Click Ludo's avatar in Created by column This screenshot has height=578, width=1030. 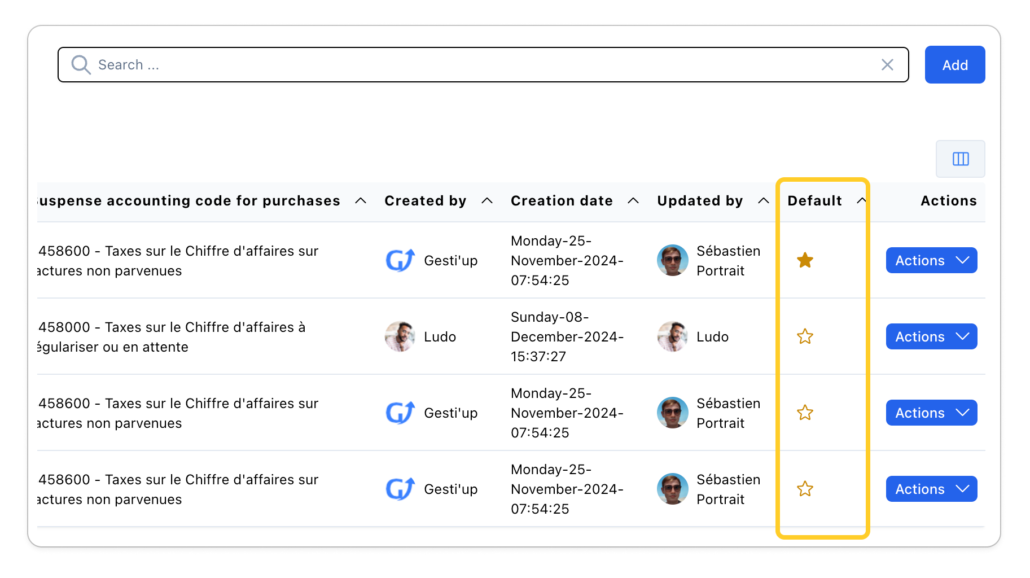[400, 337]
